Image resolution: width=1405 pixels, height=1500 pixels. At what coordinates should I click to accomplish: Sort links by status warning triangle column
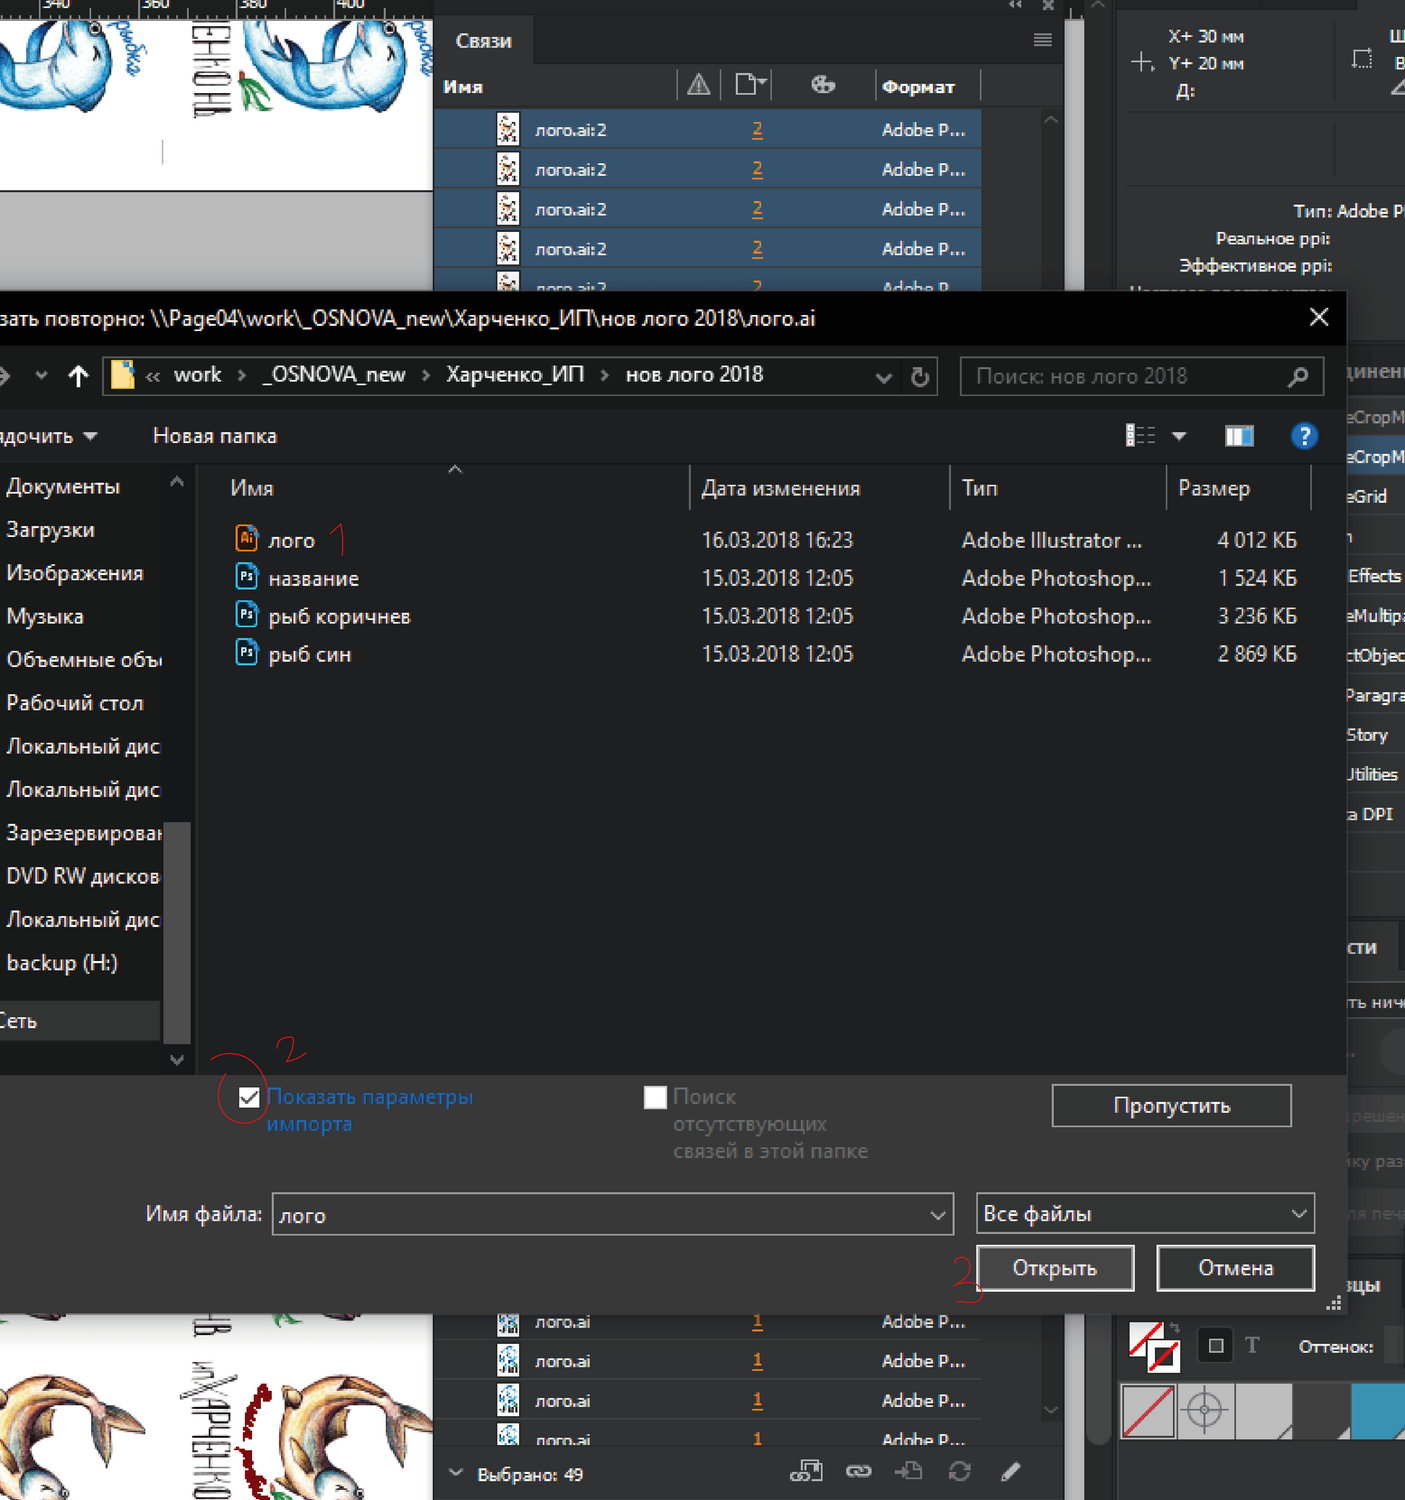(699, 85)
